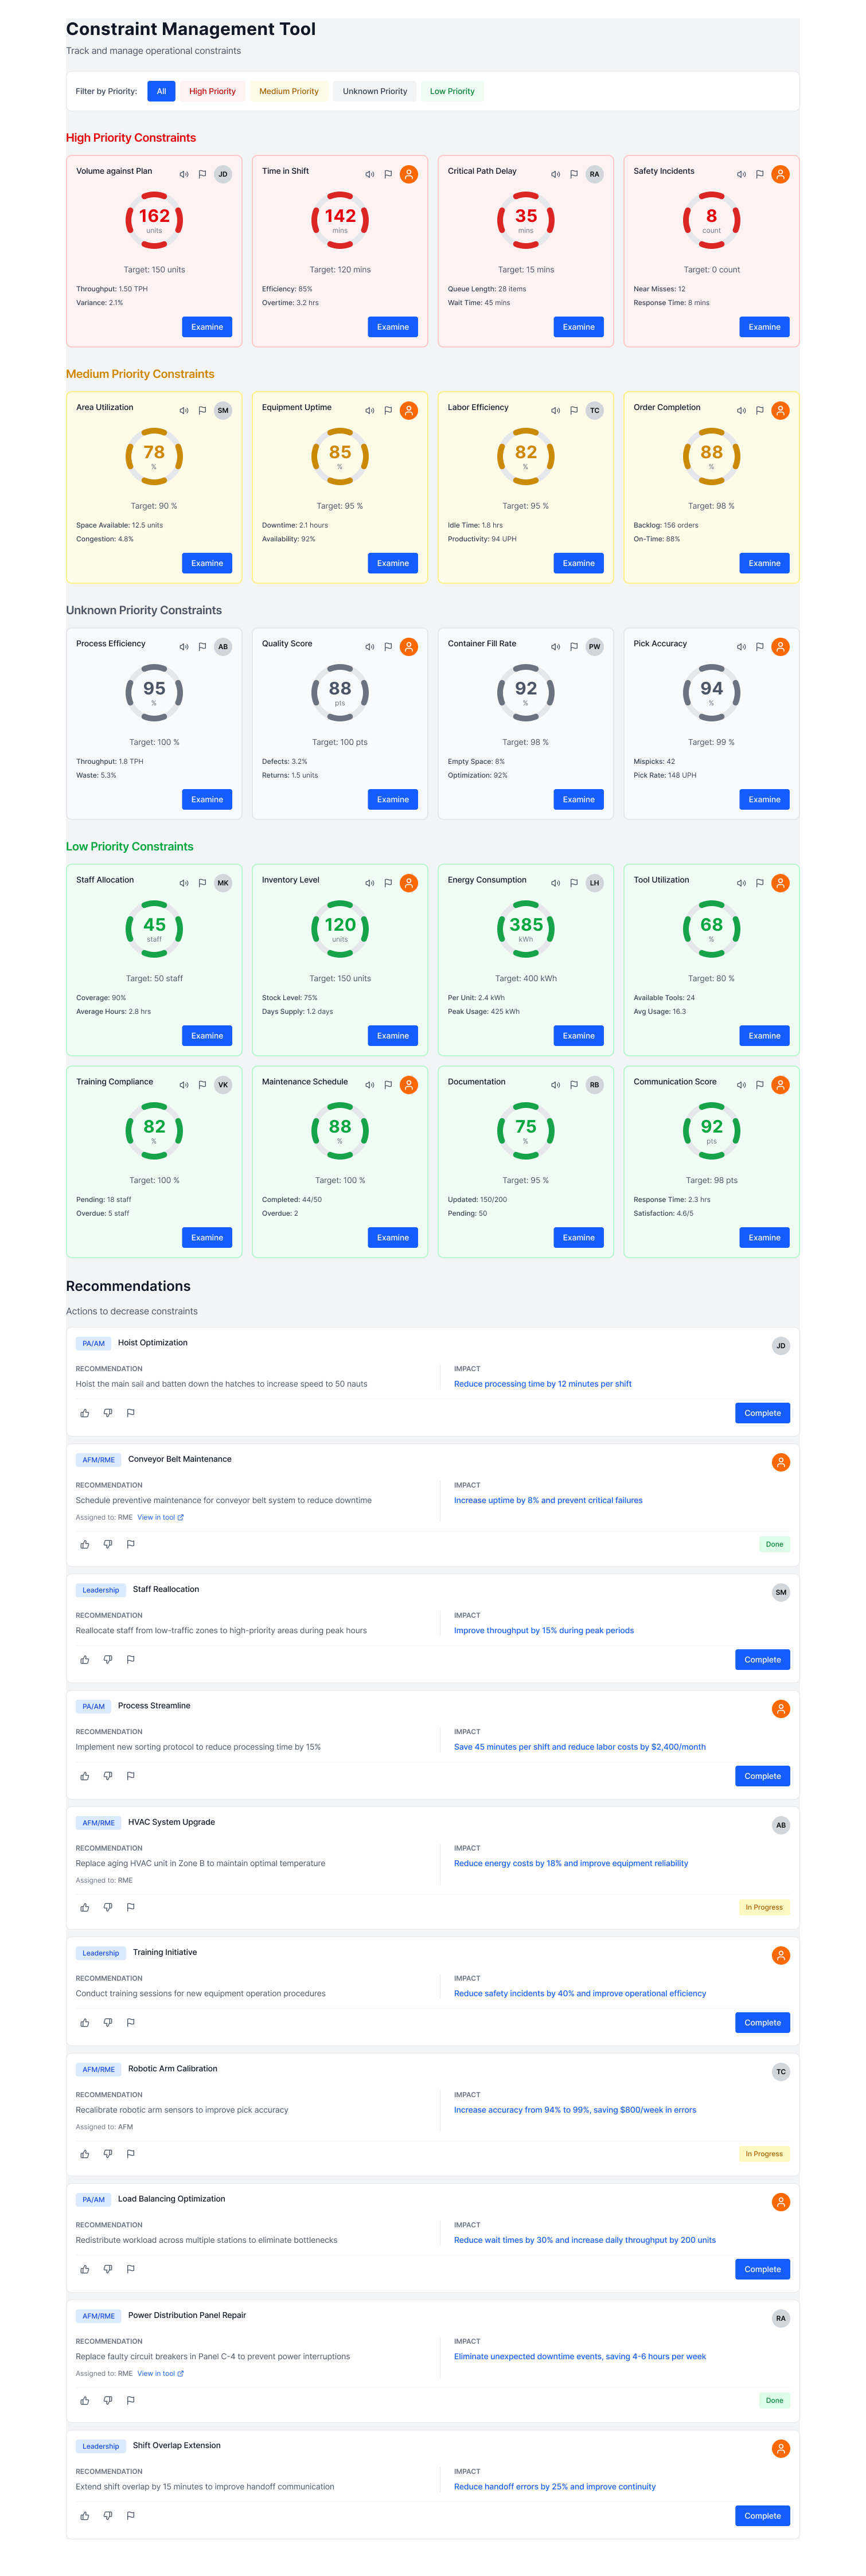Open View in tool link for Power Distribution
The image size is (866, 2576).
[x=160, y=2373]
